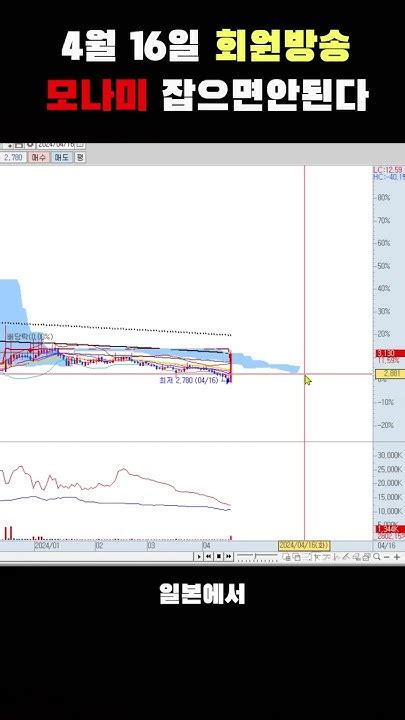The width and height of the screenshot is (405, 720).
Task: Click the 매도 sell button
Action: pos(61,157)
